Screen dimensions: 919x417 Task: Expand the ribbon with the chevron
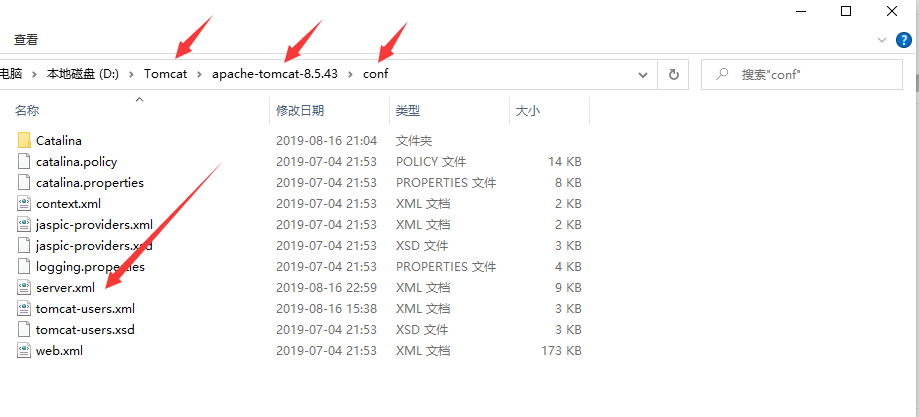point(881,40)
